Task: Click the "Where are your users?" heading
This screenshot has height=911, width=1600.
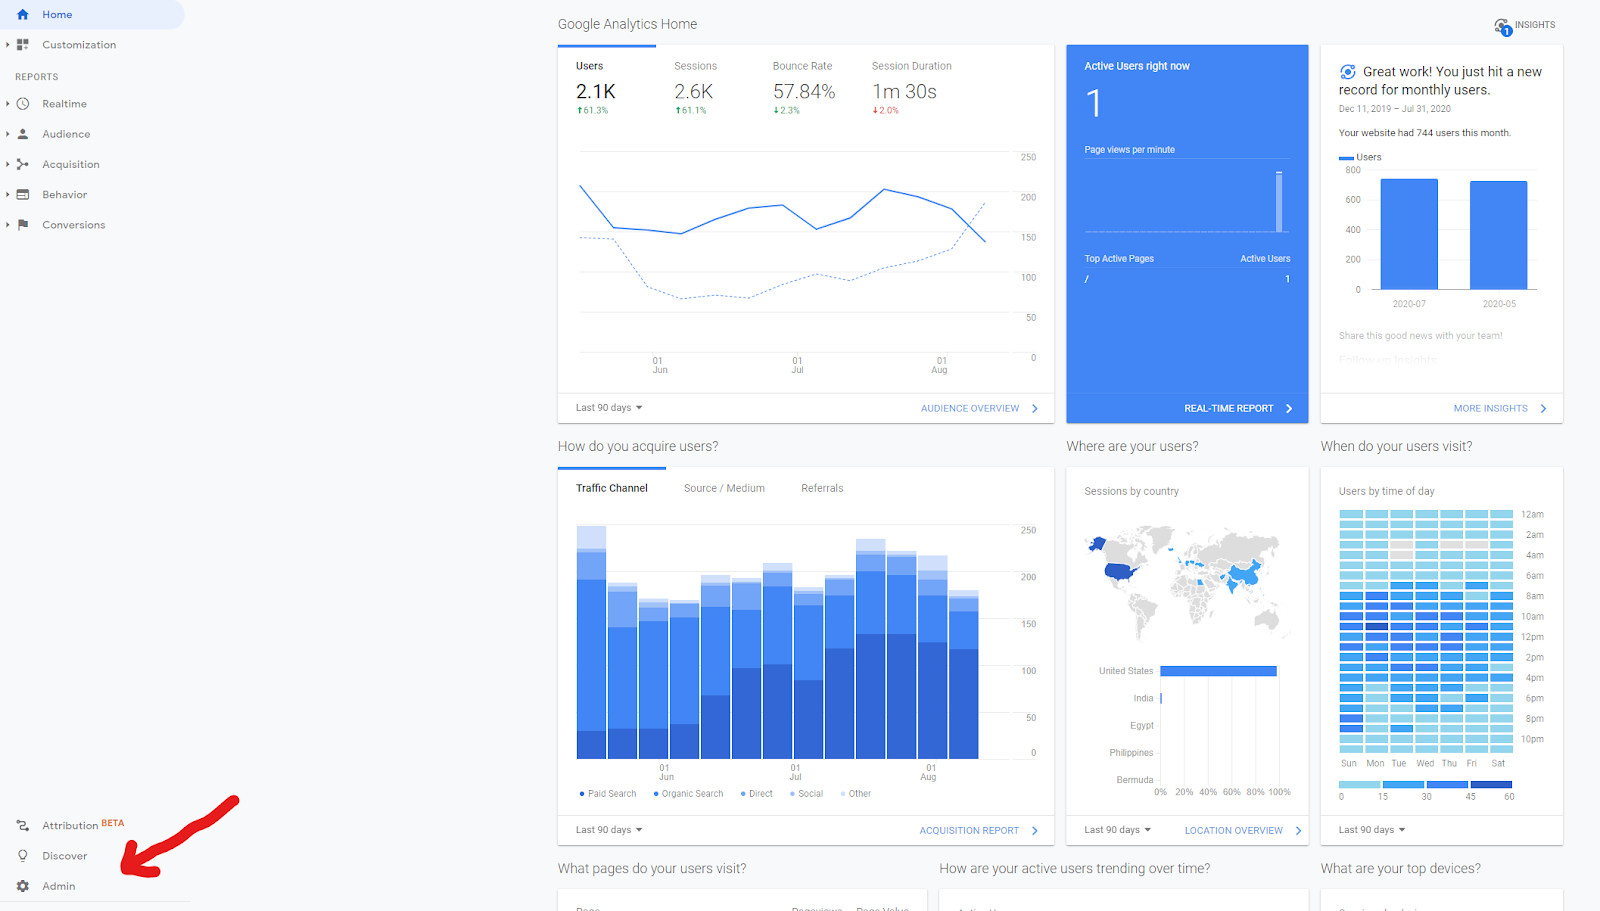Action: 1132,446
